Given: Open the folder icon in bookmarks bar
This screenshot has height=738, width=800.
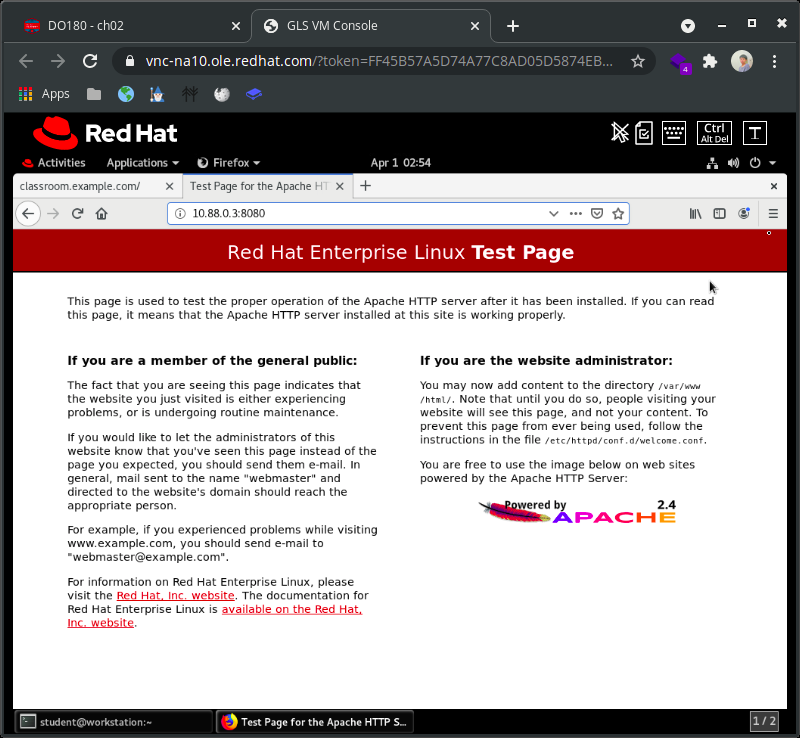Looking at the screenshot, I should click(x=94, y=94).
